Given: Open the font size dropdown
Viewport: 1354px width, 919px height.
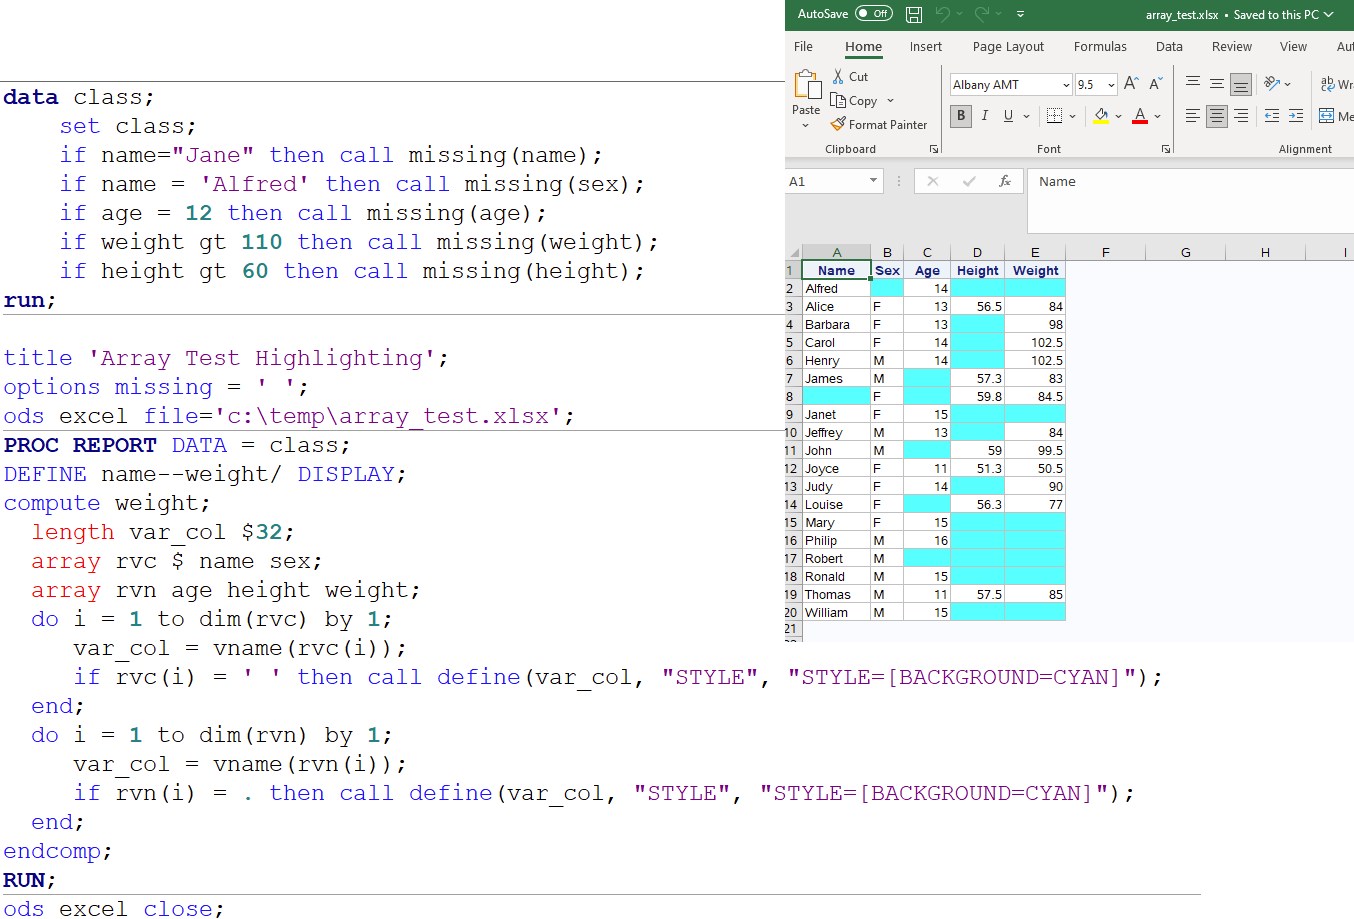Looking at the screenshot, I should [1111, 84].
